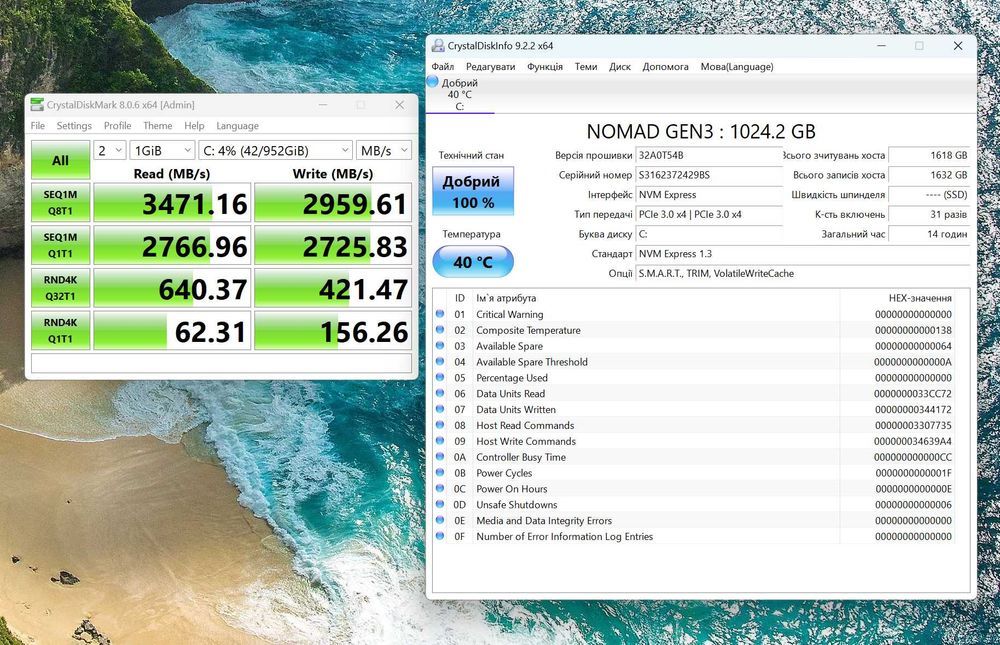The width and height of the screenshot is (1000, 645).
Task: Run the SEQ1M Q8T1 test
Action: pos(61,203)
